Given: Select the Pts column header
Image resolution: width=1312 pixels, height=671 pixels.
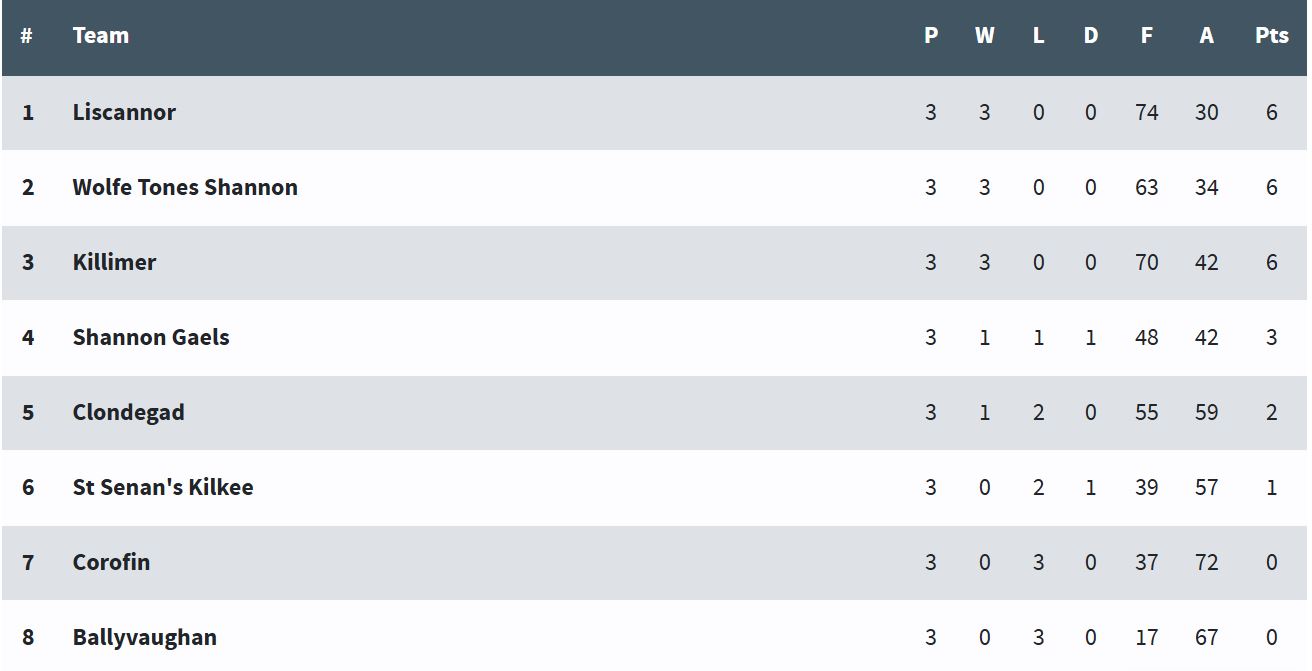Looking at the screenshot, I should [x=1272, y=36].
